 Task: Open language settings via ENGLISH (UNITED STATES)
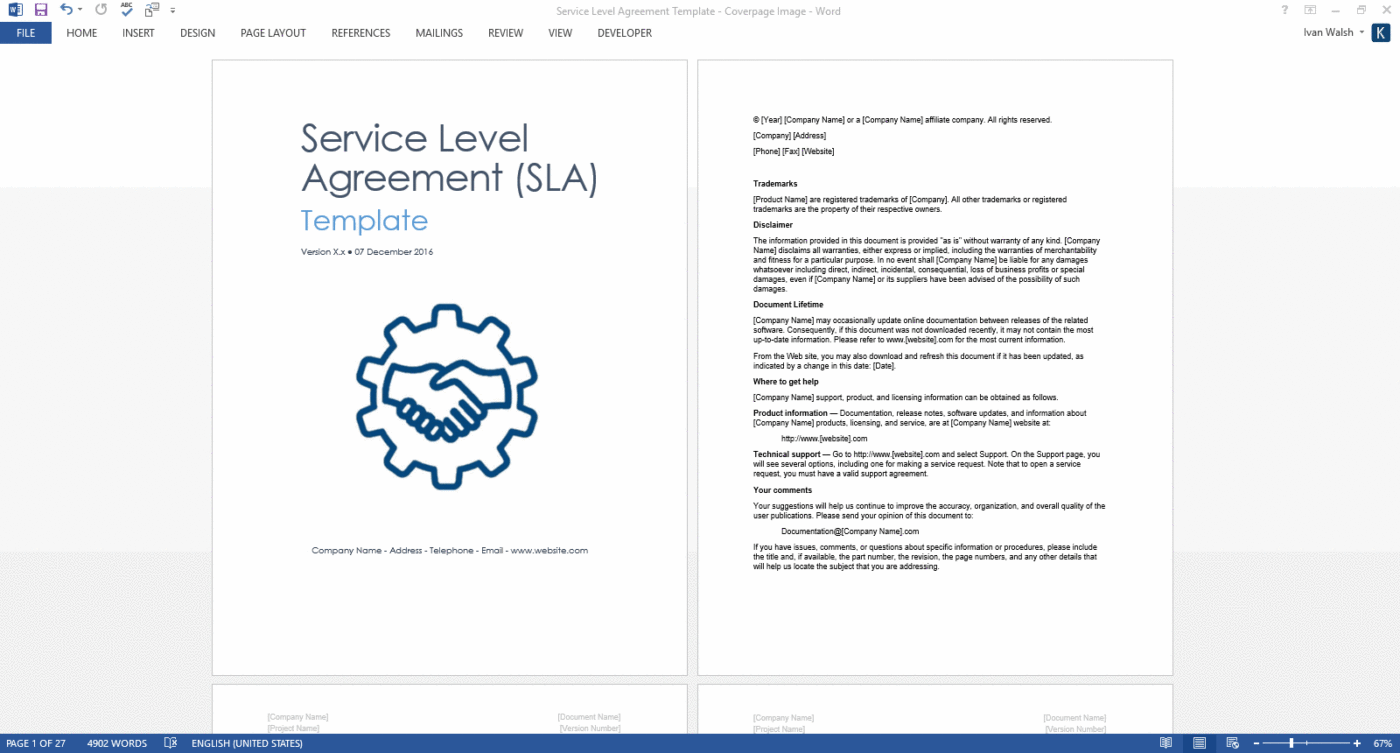click(x=247, y=743)
